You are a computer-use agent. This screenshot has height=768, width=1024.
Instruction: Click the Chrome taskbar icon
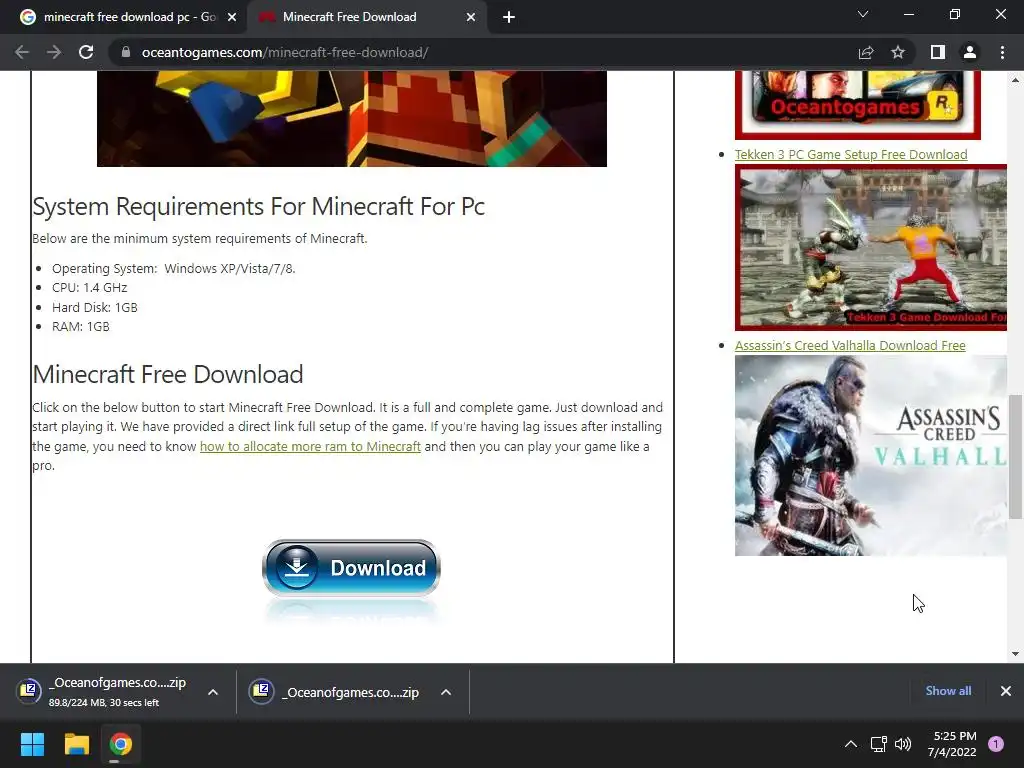121,744
